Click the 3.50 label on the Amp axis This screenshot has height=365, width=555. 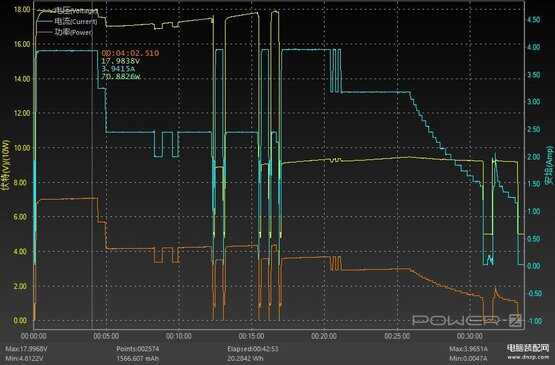(x=534, y=75)
